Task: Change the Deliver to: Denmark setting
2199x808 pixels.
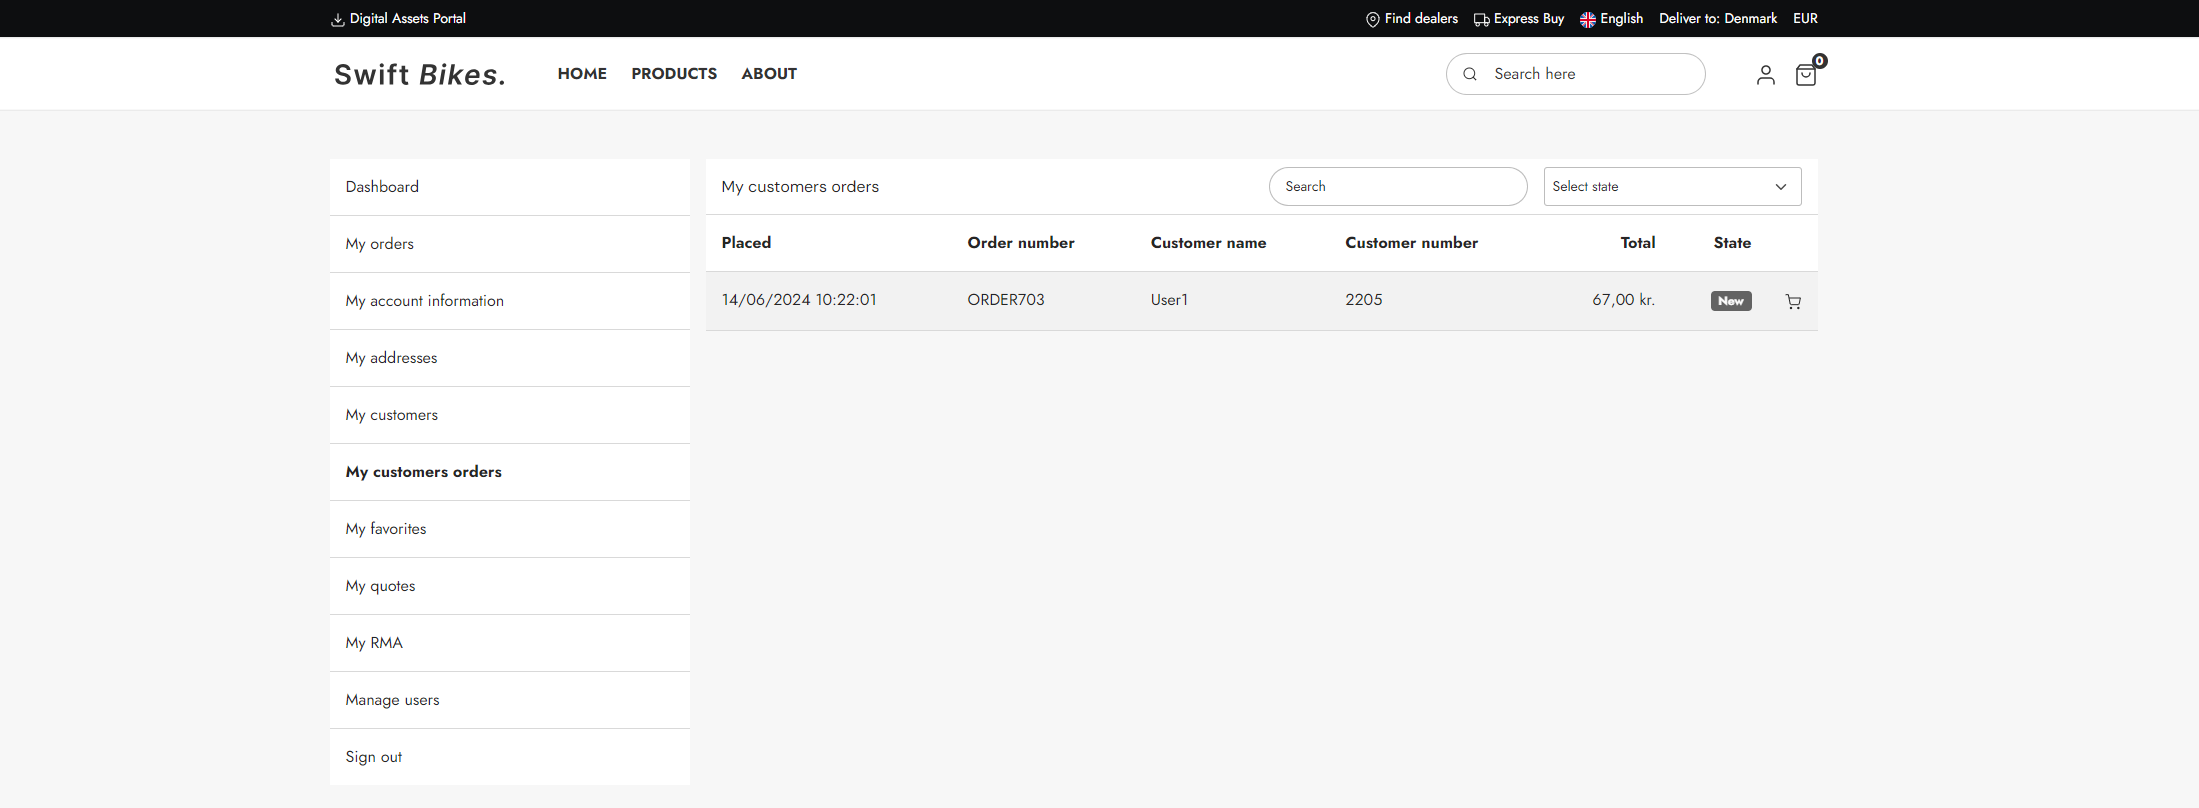Action: (1717, 19)
